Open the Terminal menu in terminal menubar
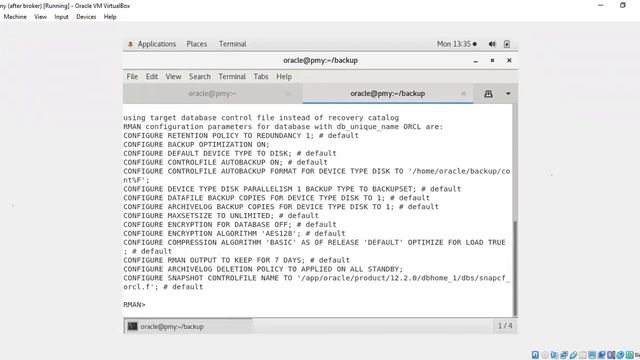640x360 pixels. [232, 76]
